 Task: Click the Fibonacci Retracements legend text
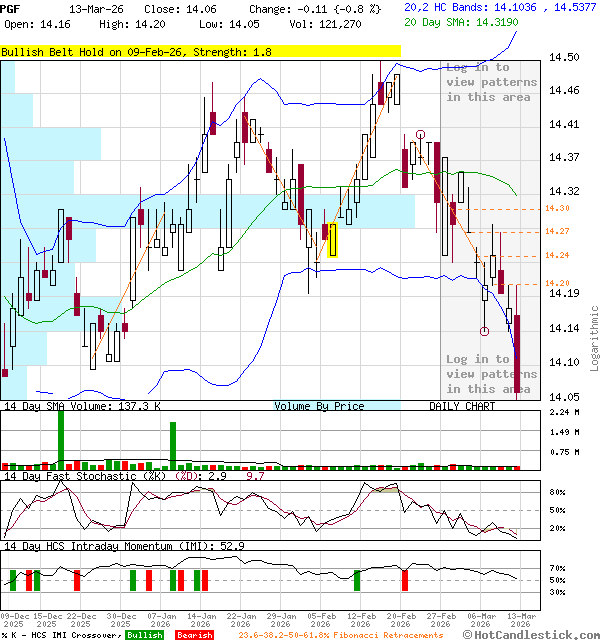(340, 635)
